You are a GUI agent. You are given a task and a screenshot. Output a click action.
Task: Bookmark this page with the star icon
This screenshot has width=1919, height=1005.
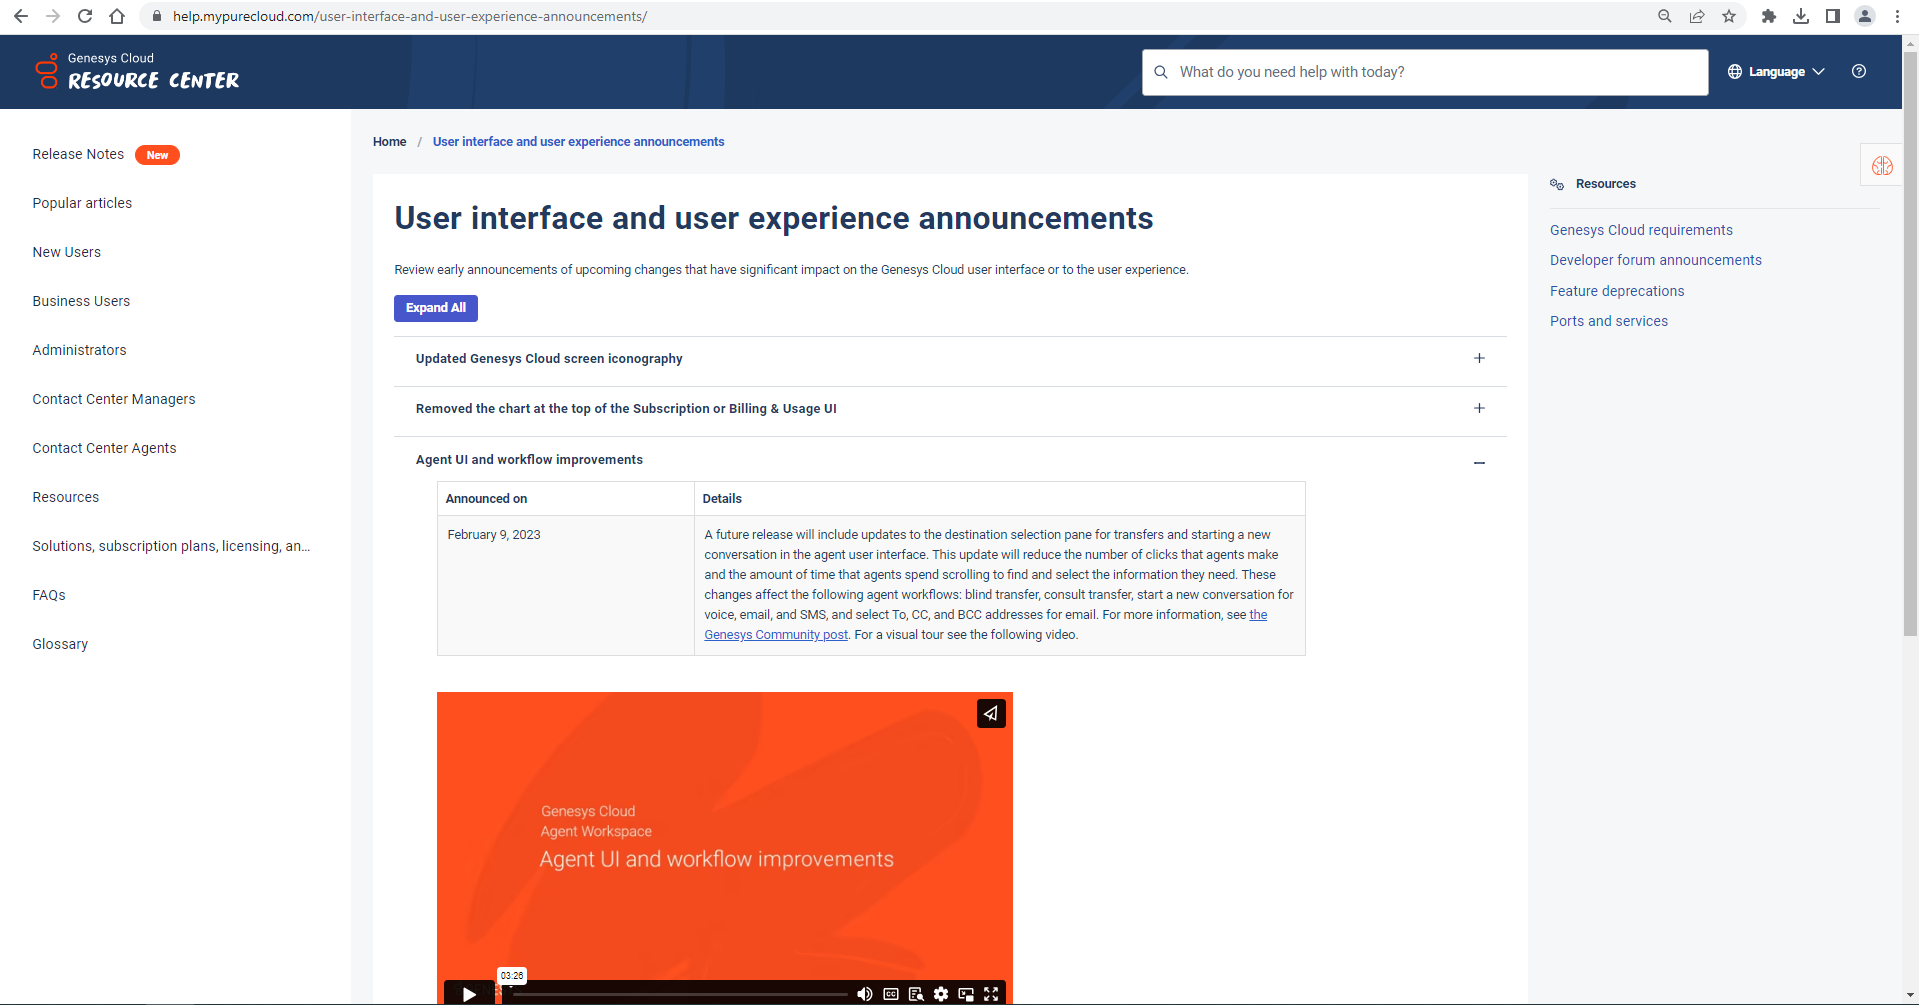1729,16
